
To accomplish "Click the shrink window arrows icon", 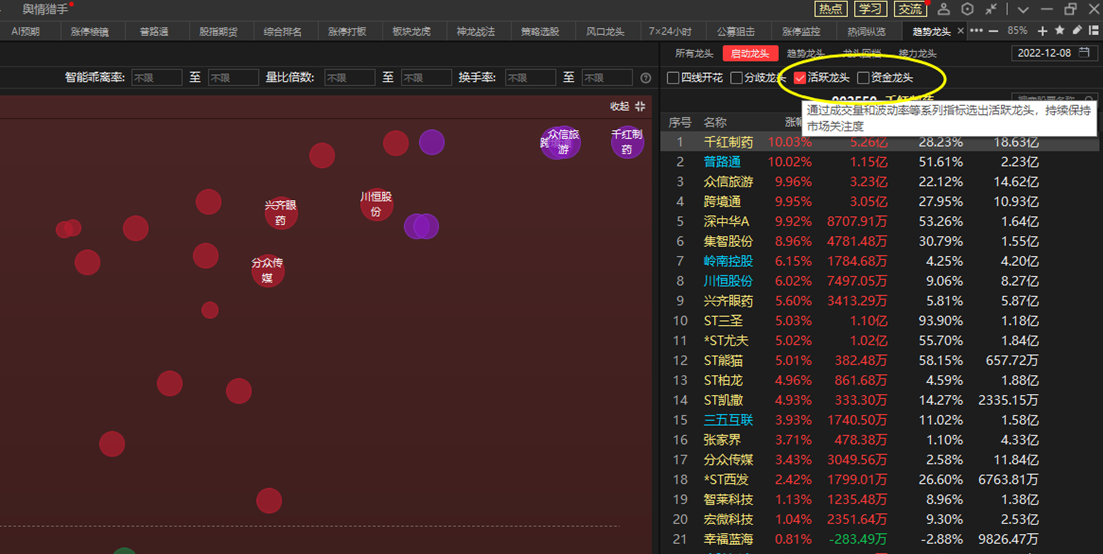I will 991,9.
